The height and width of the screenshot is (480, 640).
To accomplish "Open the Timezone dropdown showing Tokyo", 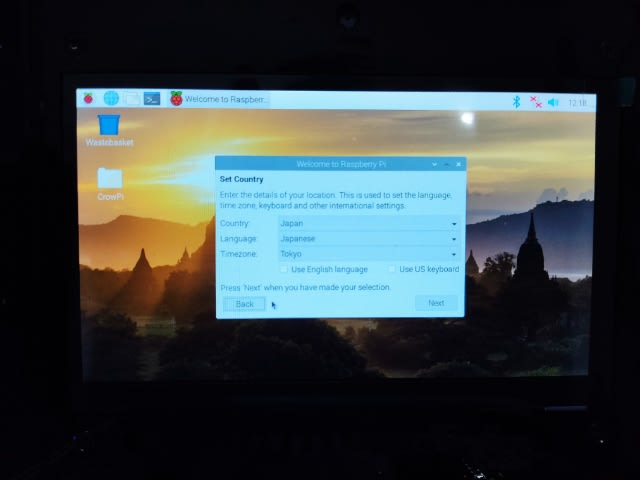I will [x=369, y=254].
